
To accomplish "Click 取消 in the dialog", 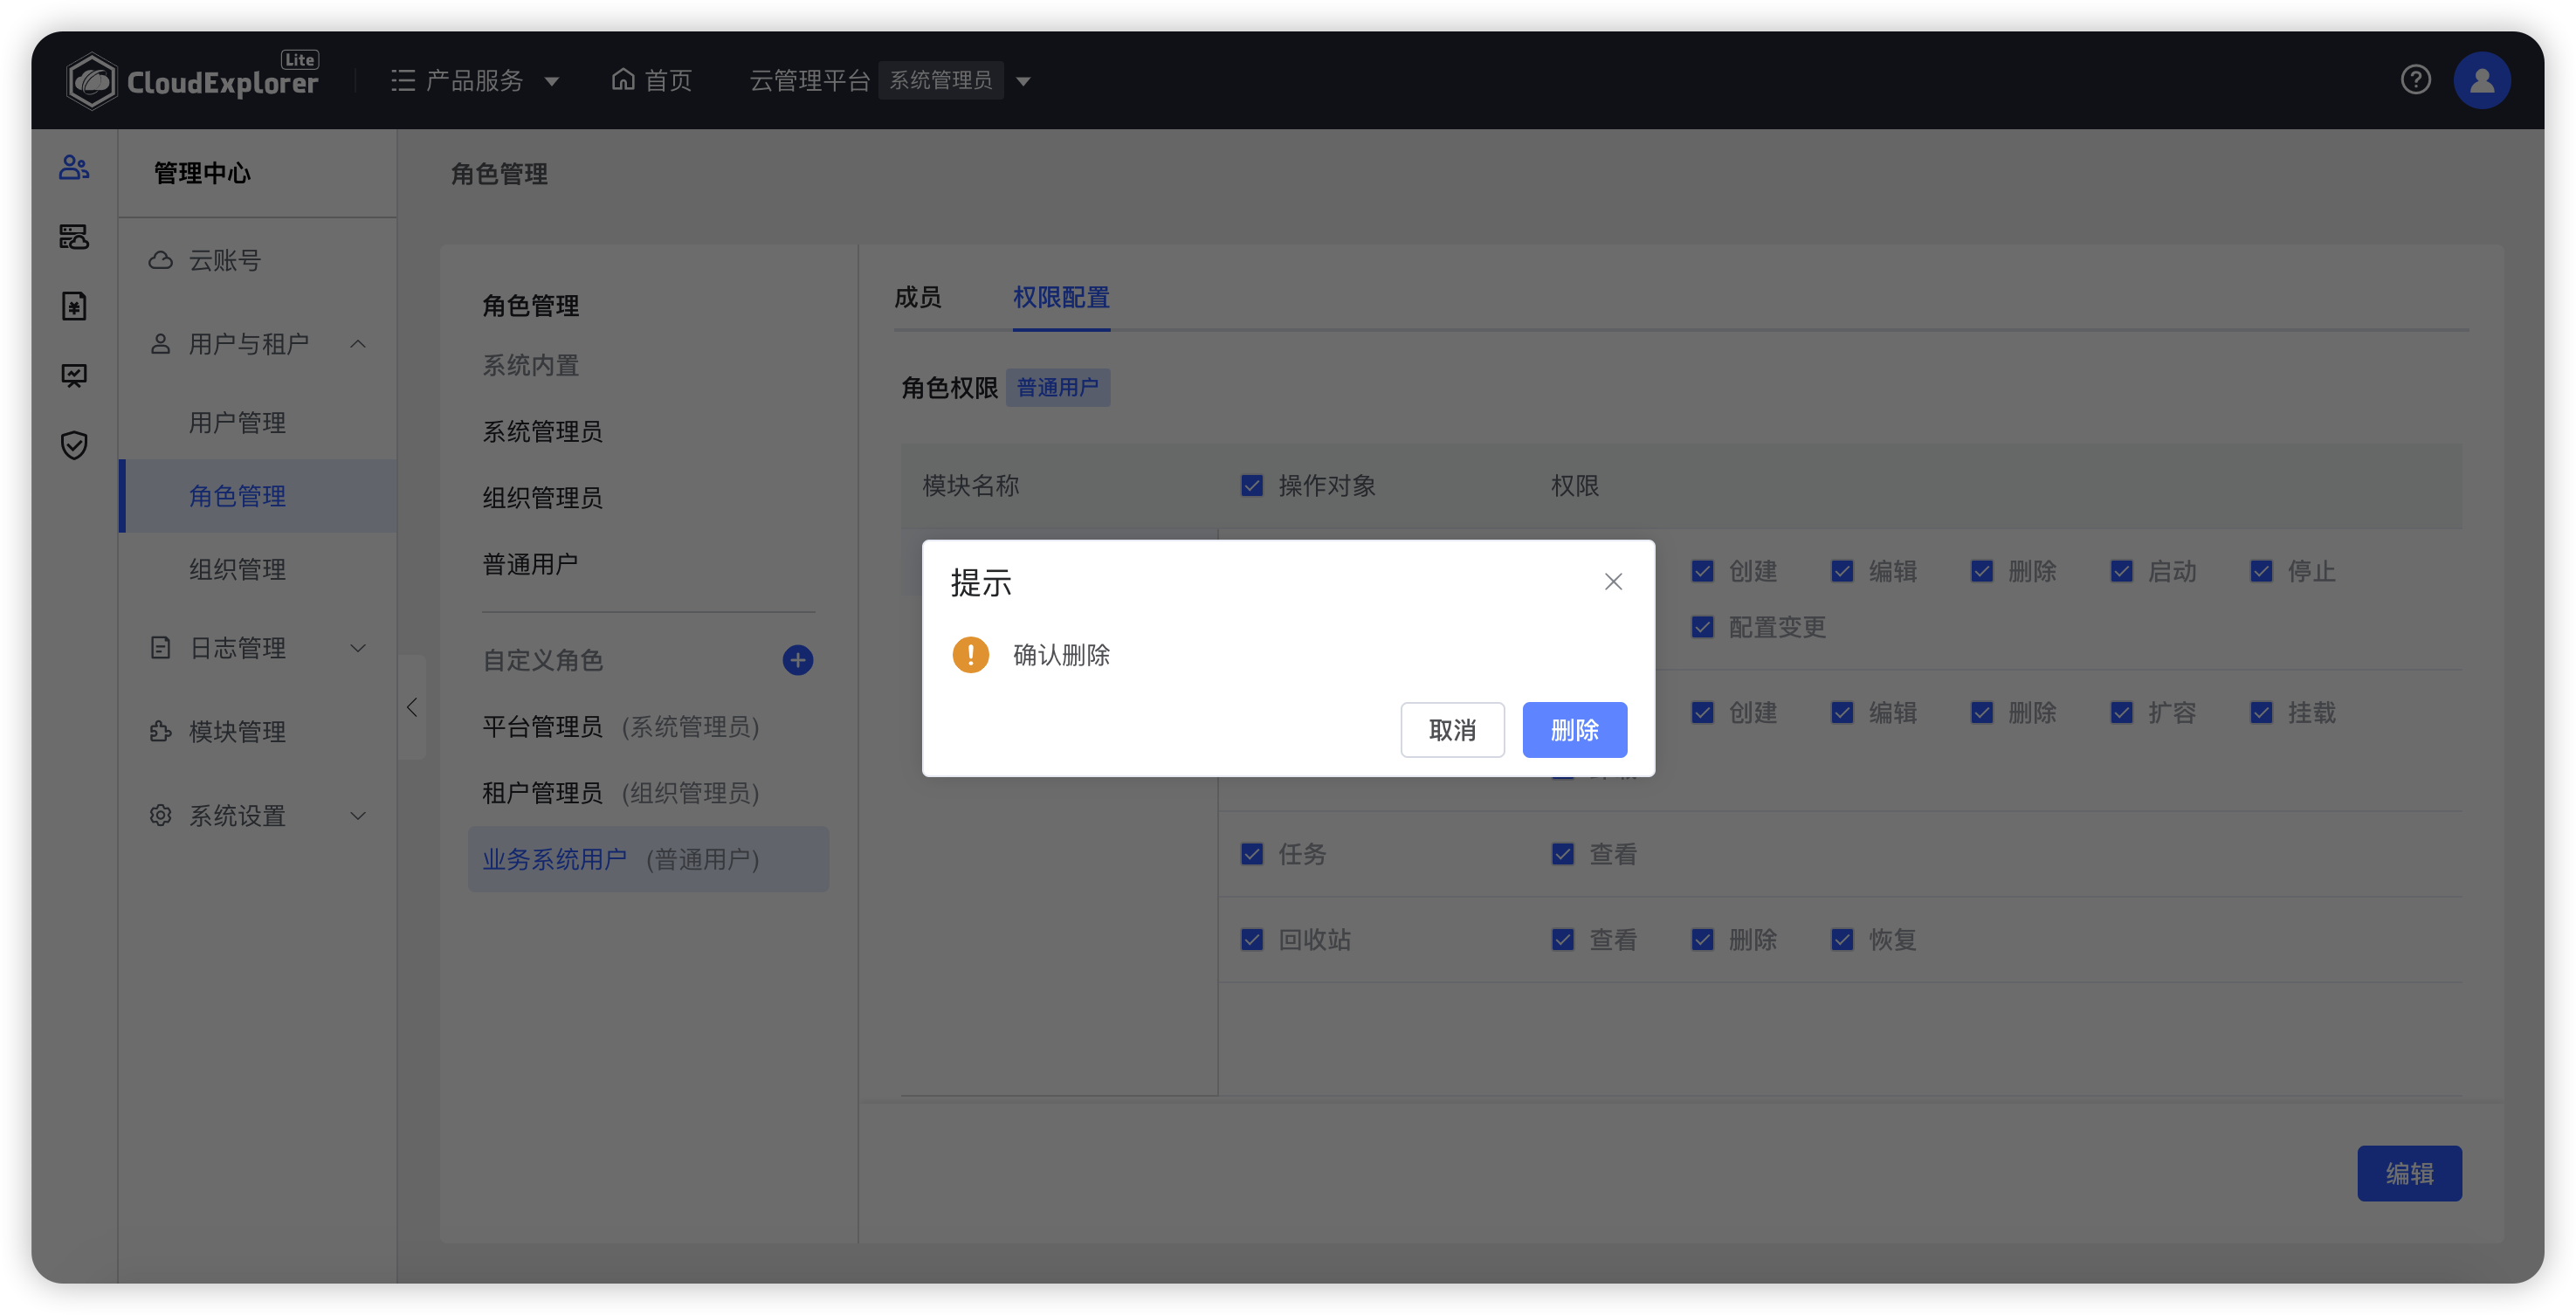I will click(x=1452, y=730).
